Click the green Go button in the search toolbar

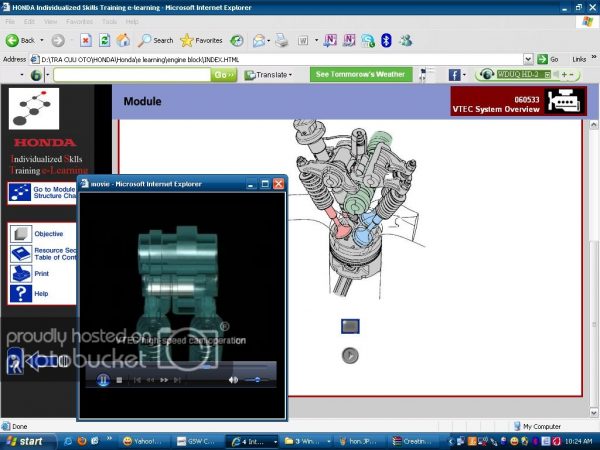click(224, 75)
